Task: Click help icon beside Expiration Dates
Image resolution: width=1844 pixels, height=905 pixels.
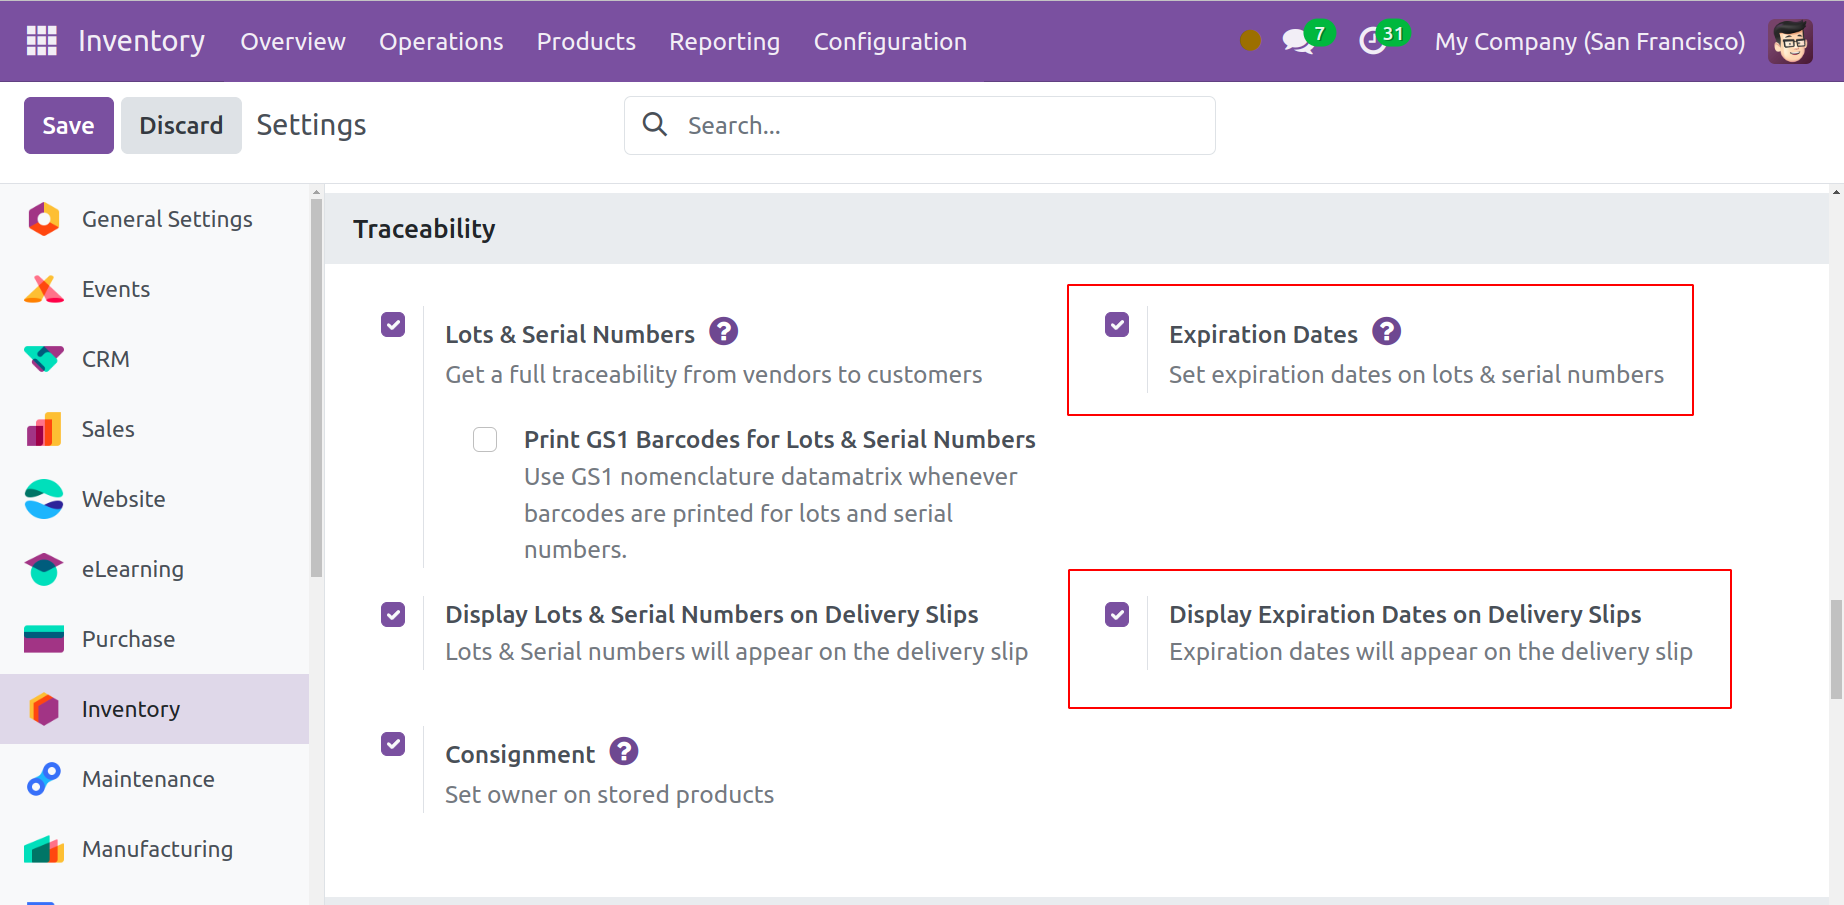Action: tap(1386, 332)
